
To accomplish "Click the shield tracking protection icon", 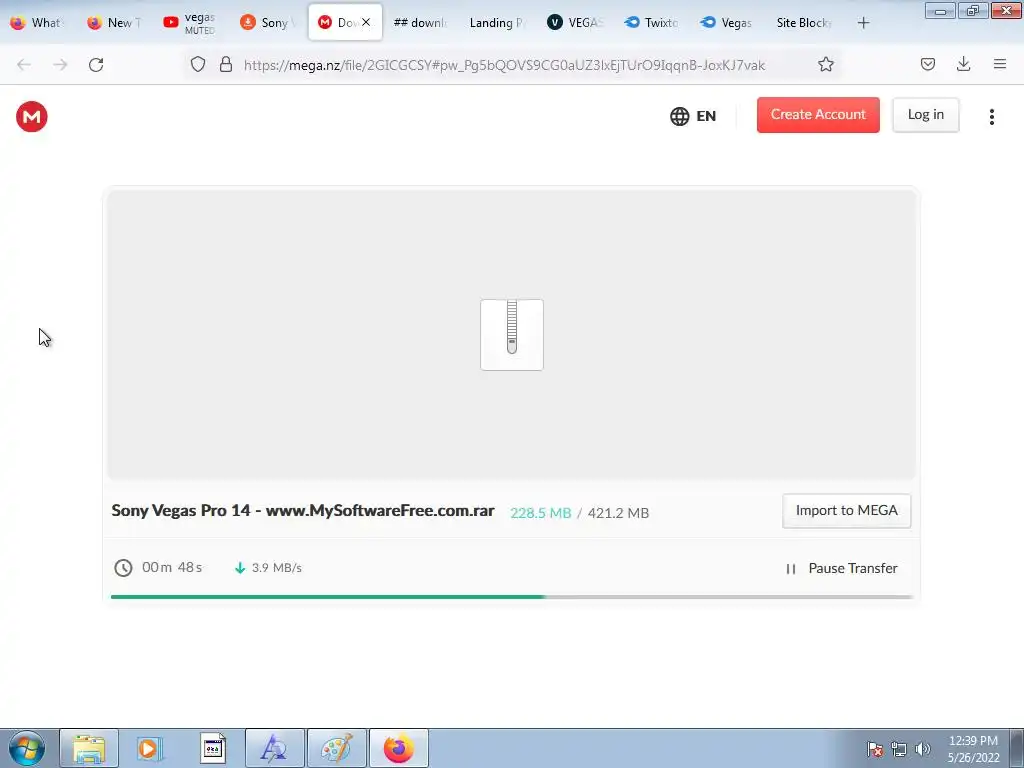I will coord(198,64).
